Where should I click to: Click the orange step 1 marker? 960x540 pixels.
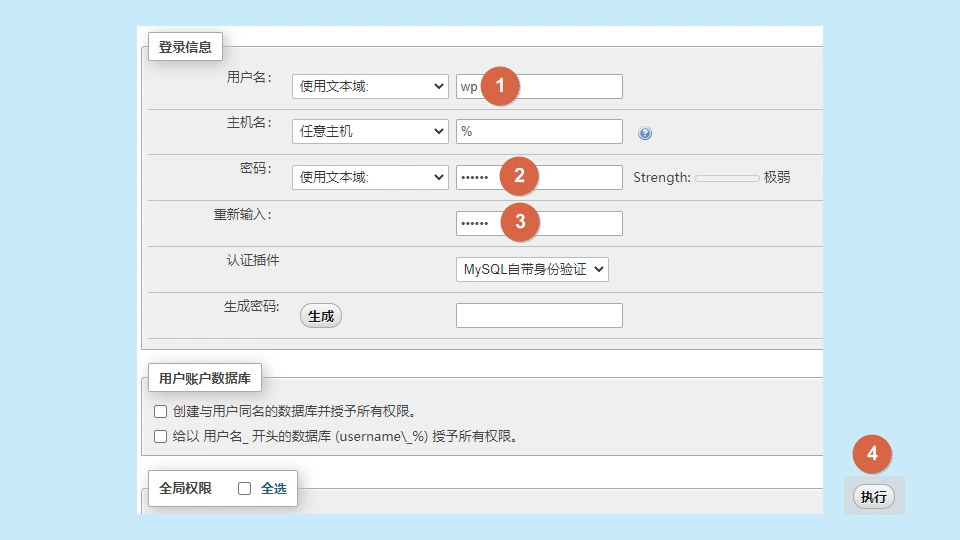click(x=500, y=86)
